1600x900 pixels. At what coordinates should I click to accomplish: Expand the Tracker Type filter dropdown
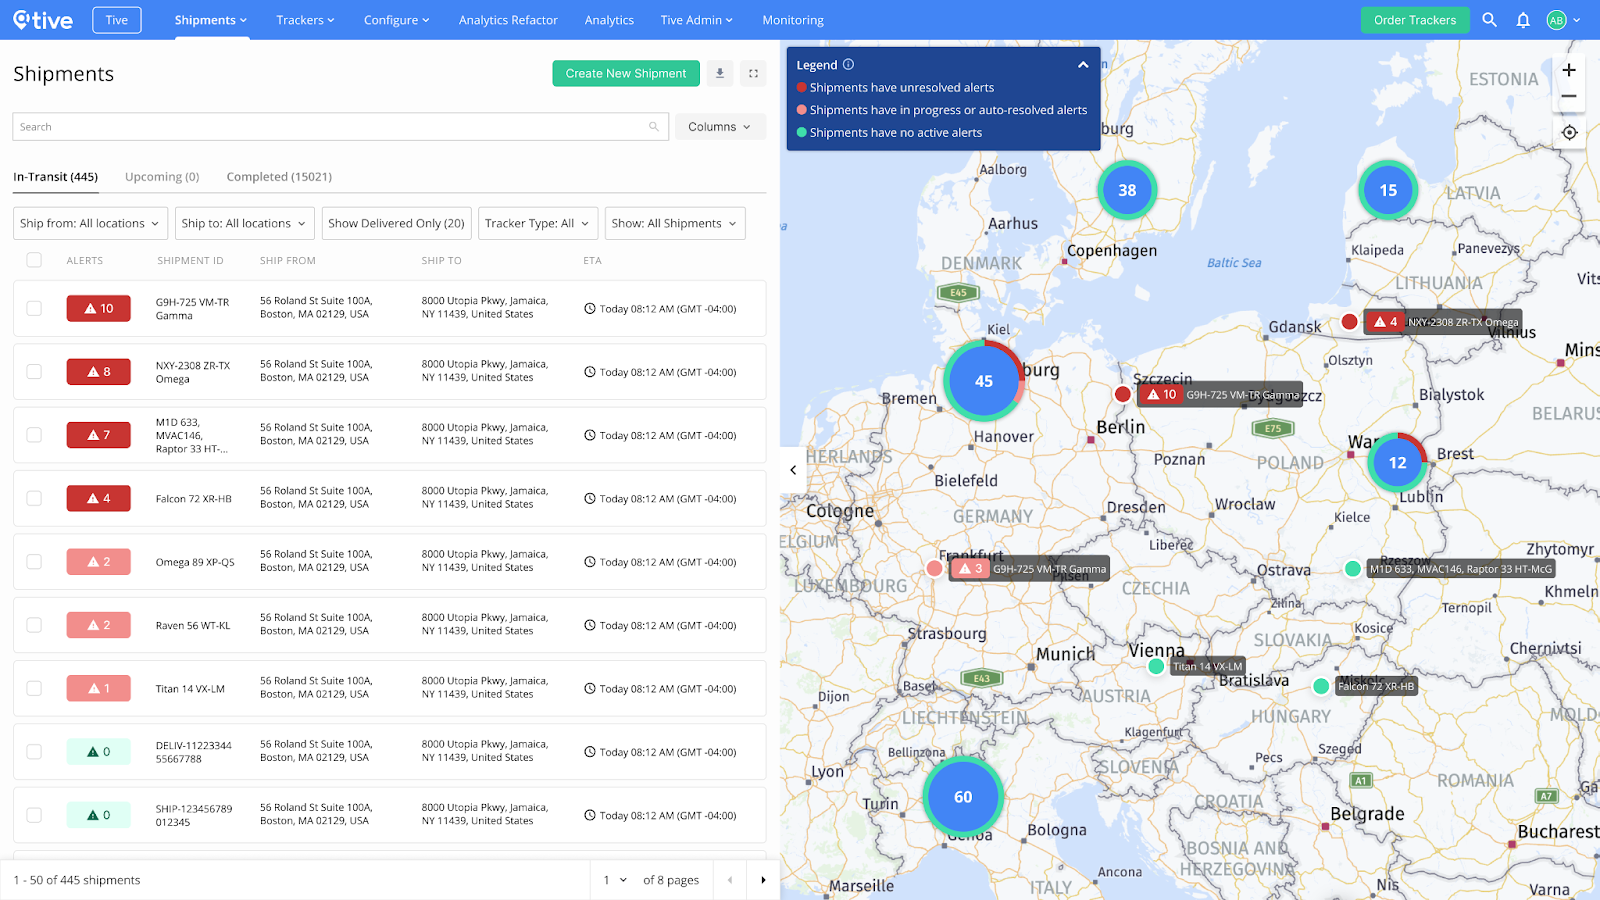(537, 223)
